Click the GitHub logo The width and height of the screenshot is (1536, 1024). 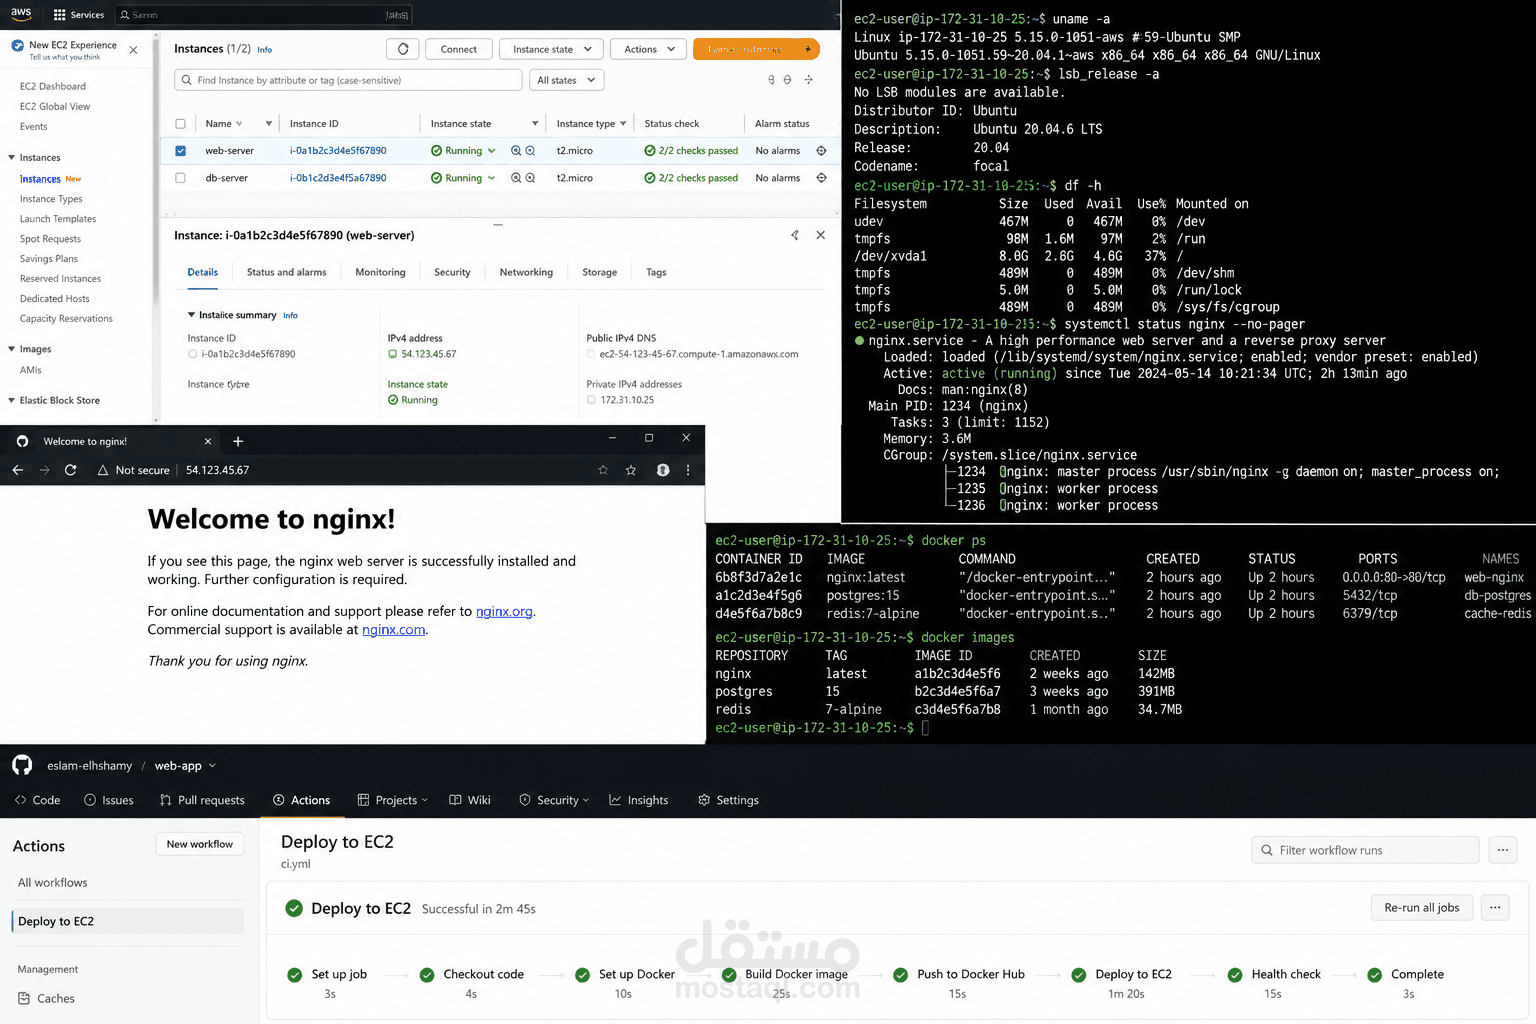click(x=22, y=765)
